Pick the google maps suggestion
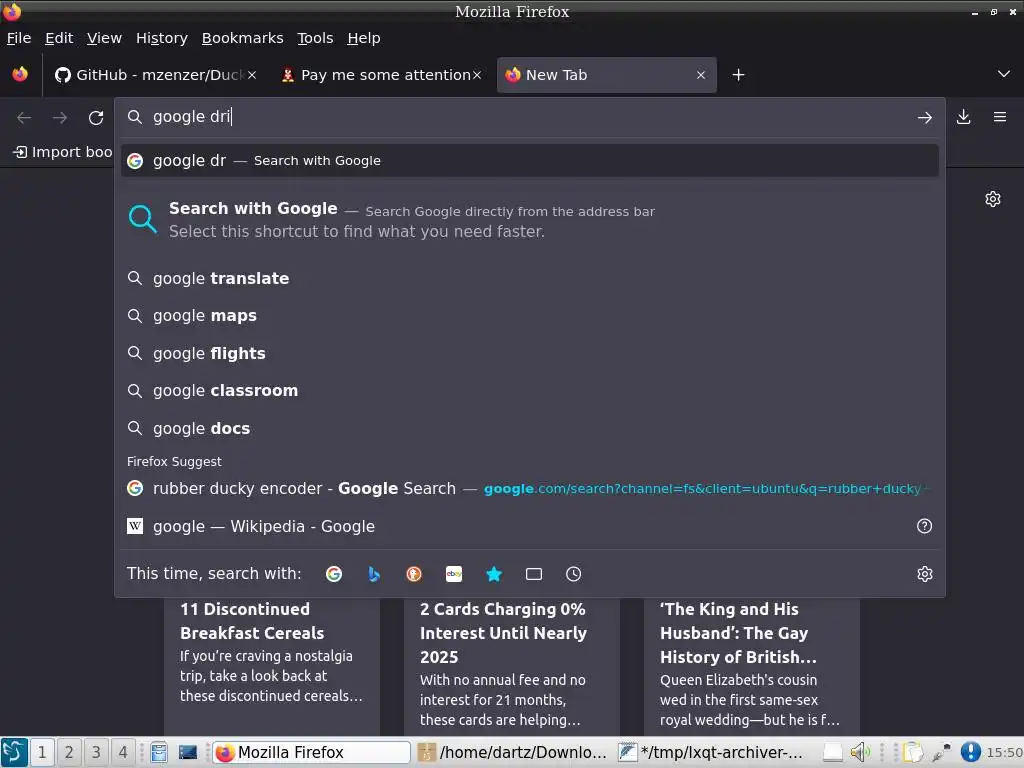Viewport: 1024px width, 768px height. click(x=530, y=316)
